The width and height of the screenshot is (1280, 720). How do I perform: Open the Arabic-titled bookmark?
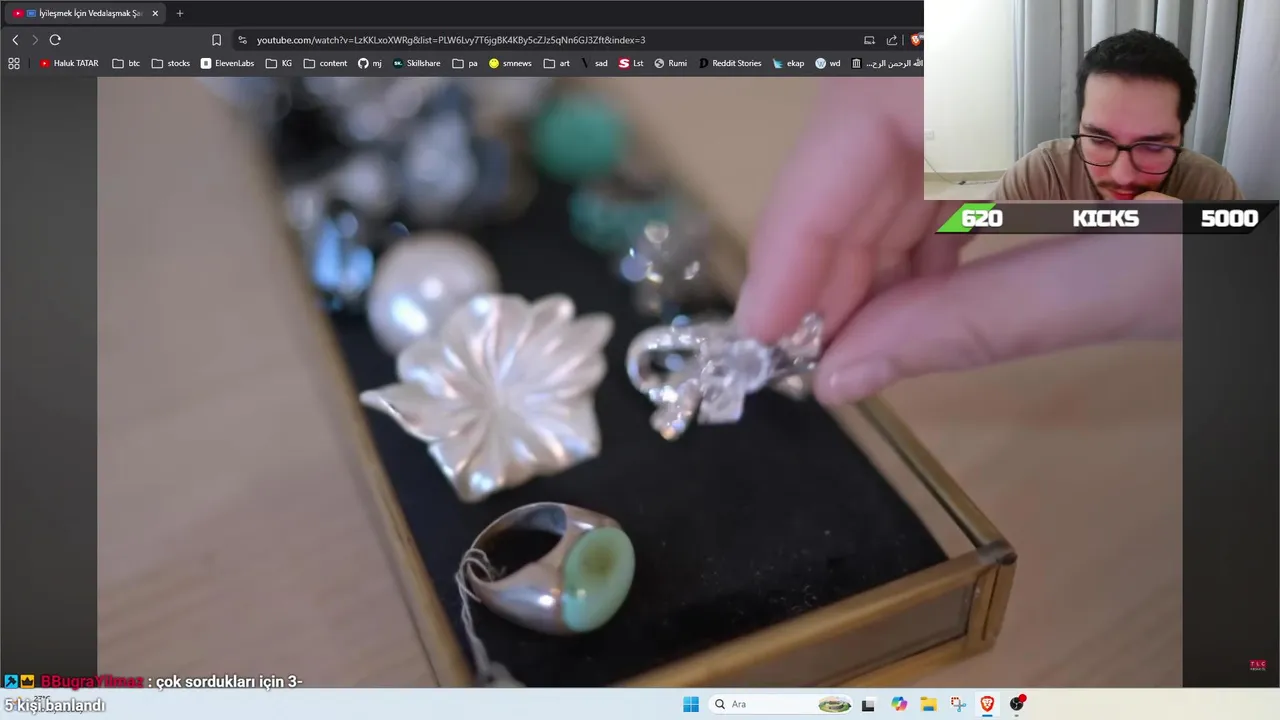click(x=886, y=63)
